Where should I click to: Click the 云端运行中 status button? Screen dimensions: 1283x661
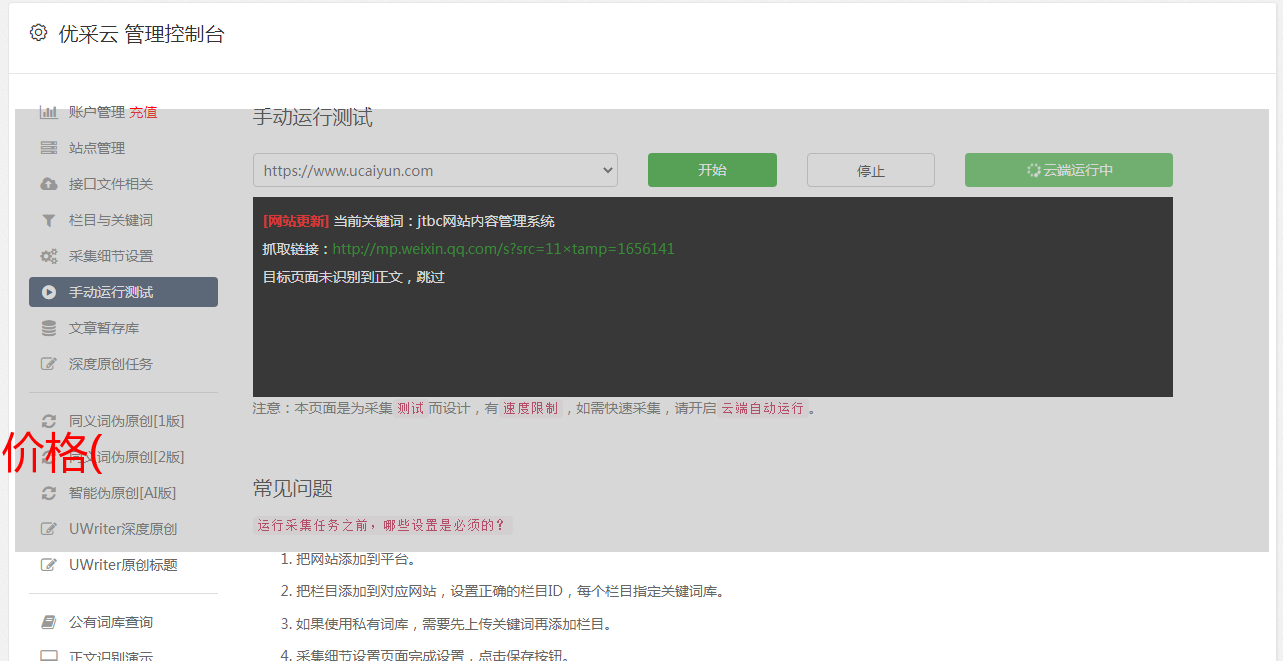pyautogui.click(x=1068, y=170)
